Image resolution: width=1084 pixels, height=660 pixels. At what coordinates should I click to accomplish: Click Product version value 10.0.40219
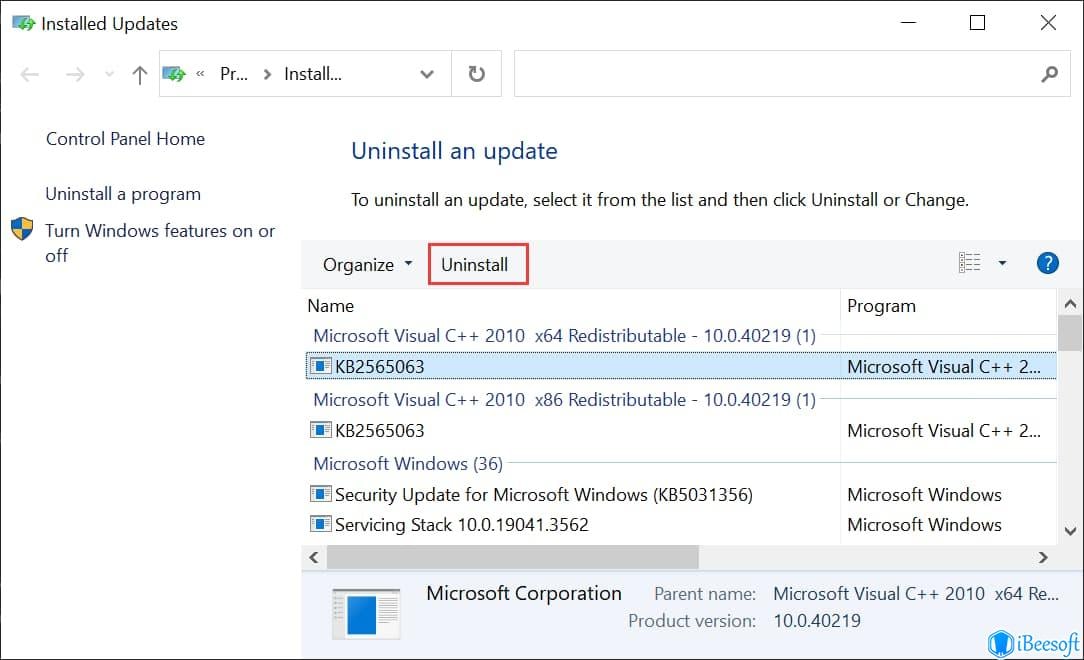click(817, 621)
